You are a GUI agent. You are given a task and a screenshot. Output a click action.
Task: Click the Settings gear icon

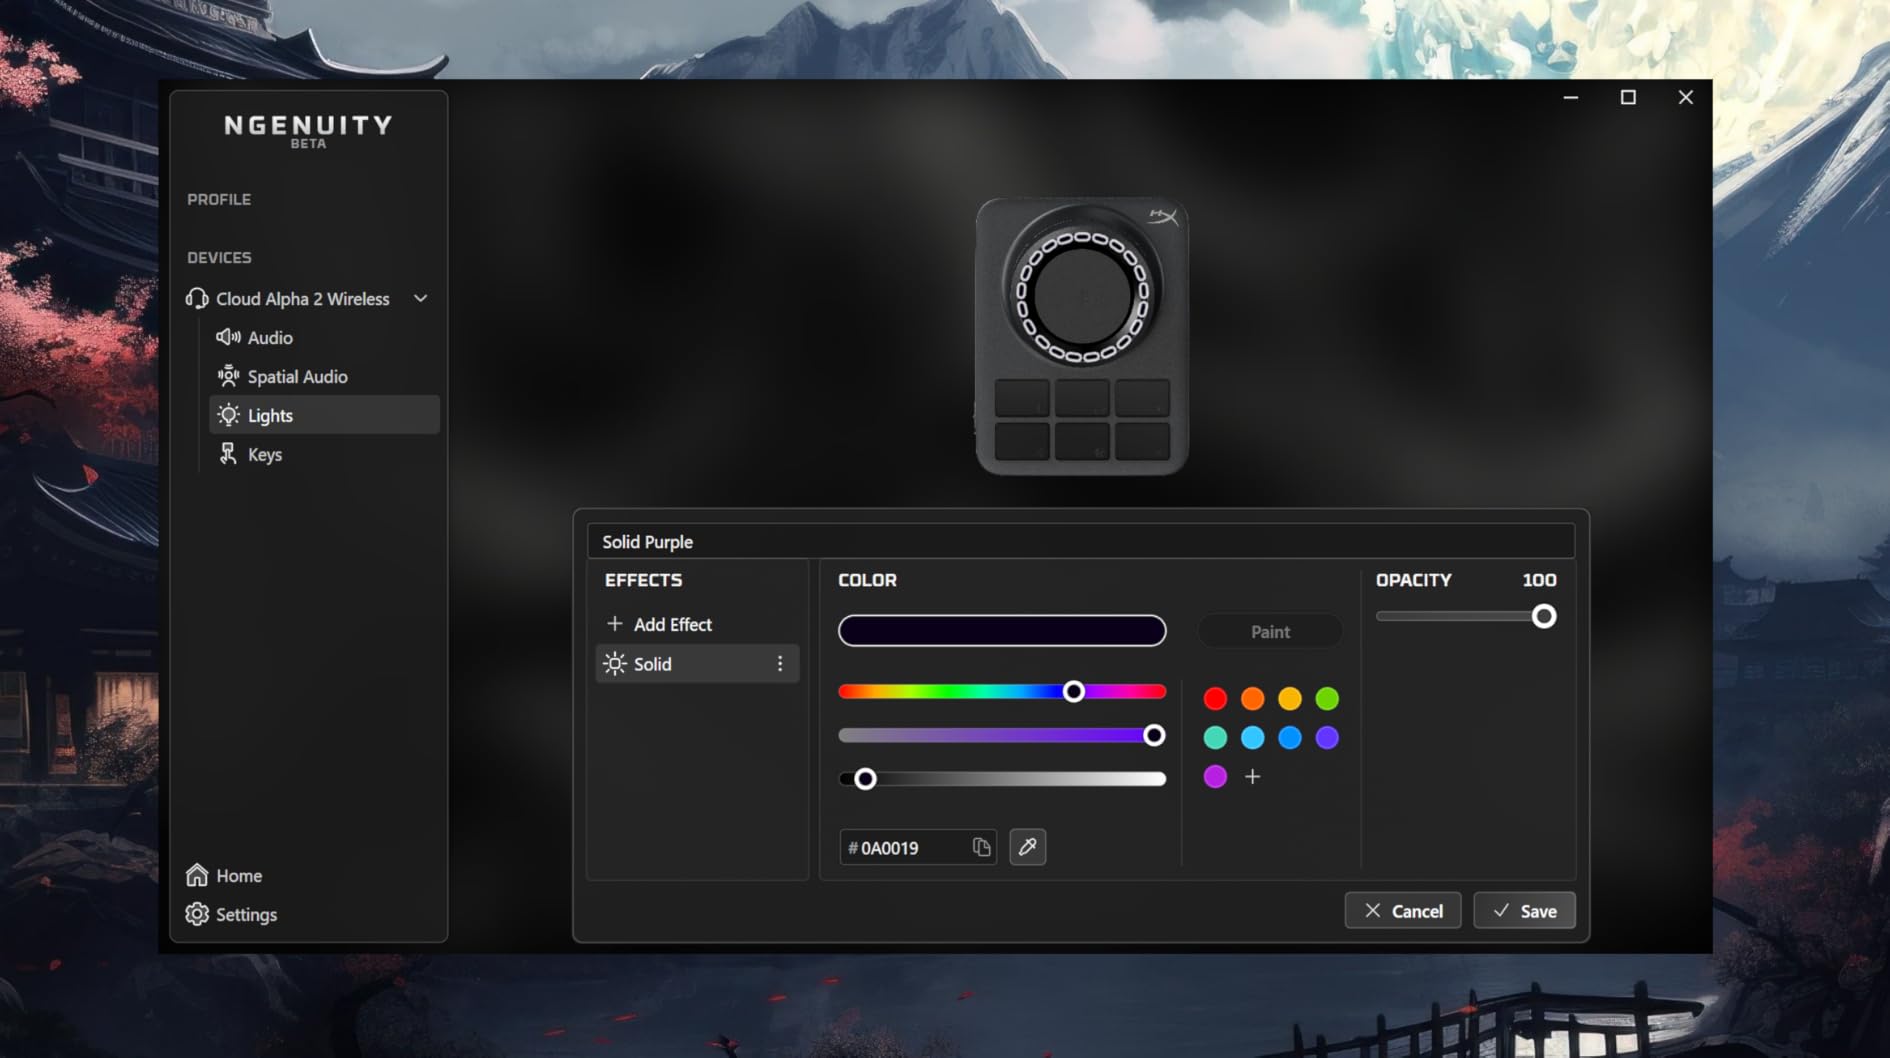197,914
